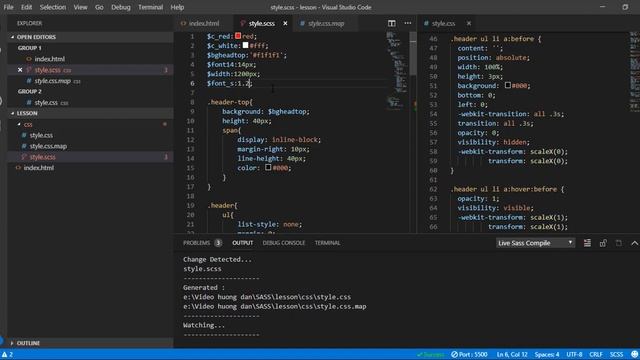
Task: Close the style.scss editor tab
Action: click(285, 24)
